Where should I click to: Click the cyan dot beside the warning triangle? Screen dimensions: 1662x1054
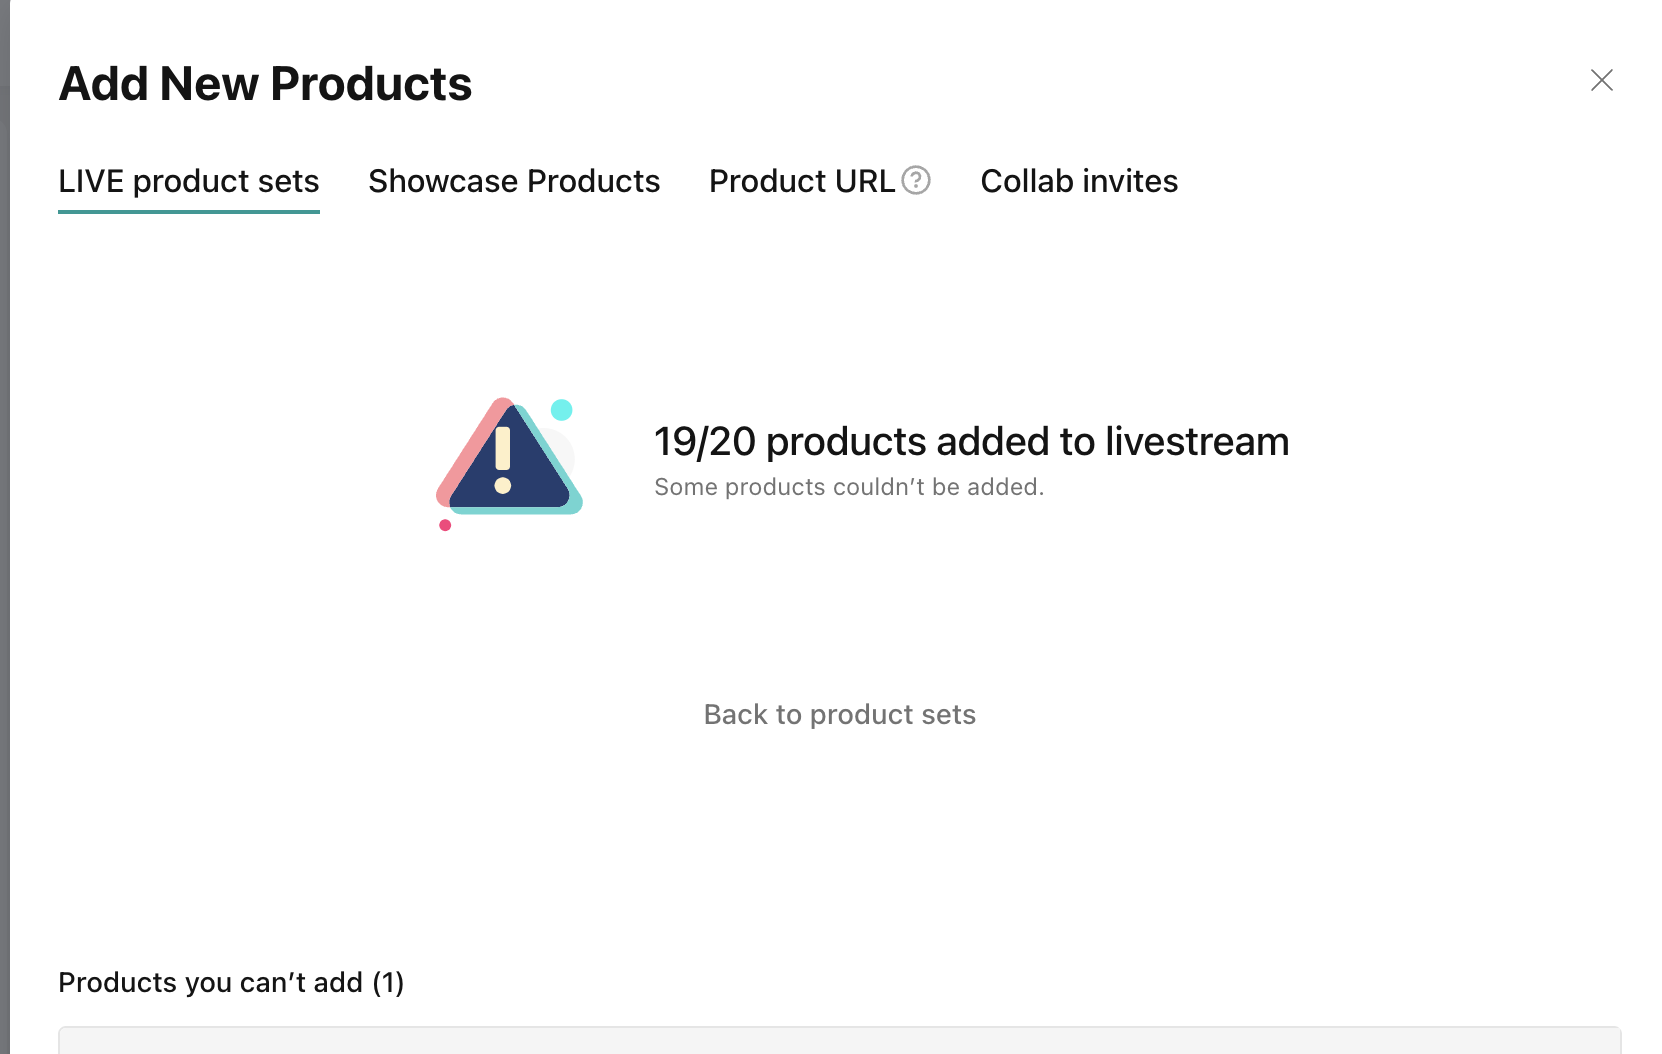click(562, 409)
